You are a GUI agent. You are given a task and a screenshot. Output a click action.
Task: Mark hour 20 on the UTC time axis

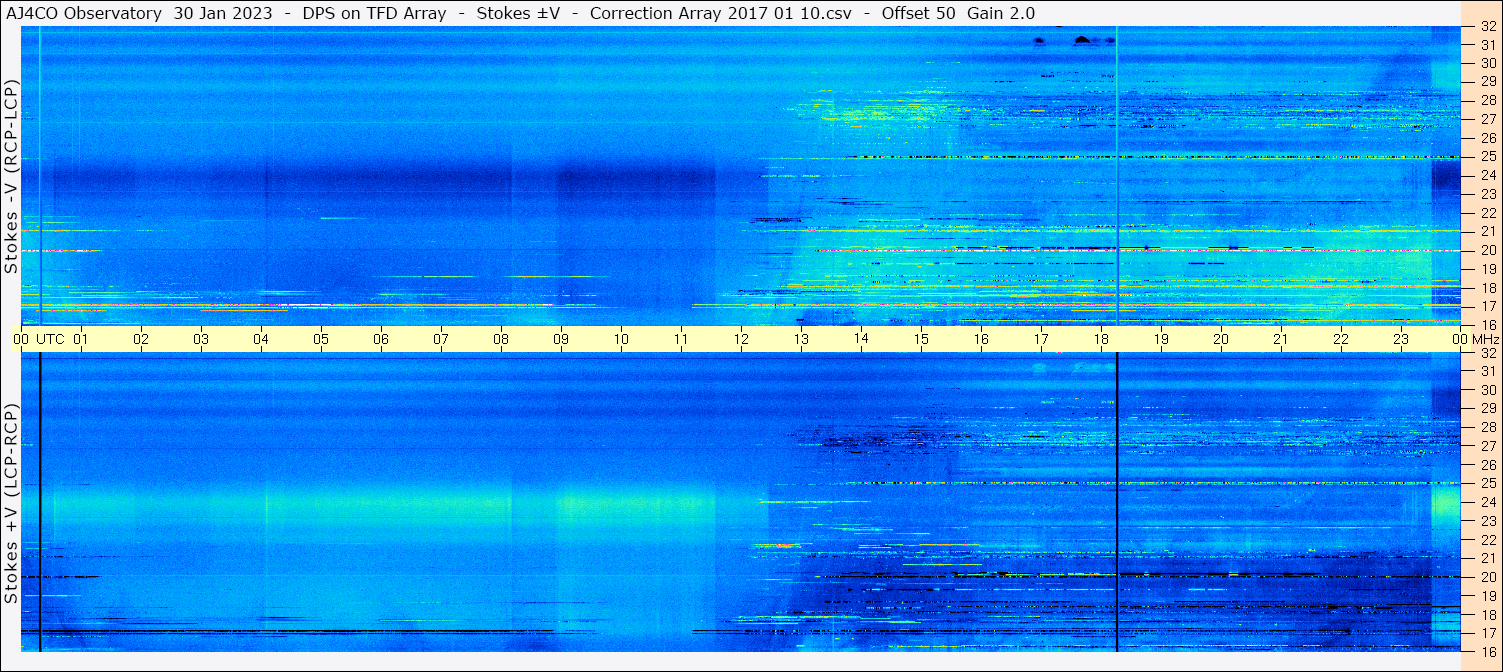tap(1221, 339)
